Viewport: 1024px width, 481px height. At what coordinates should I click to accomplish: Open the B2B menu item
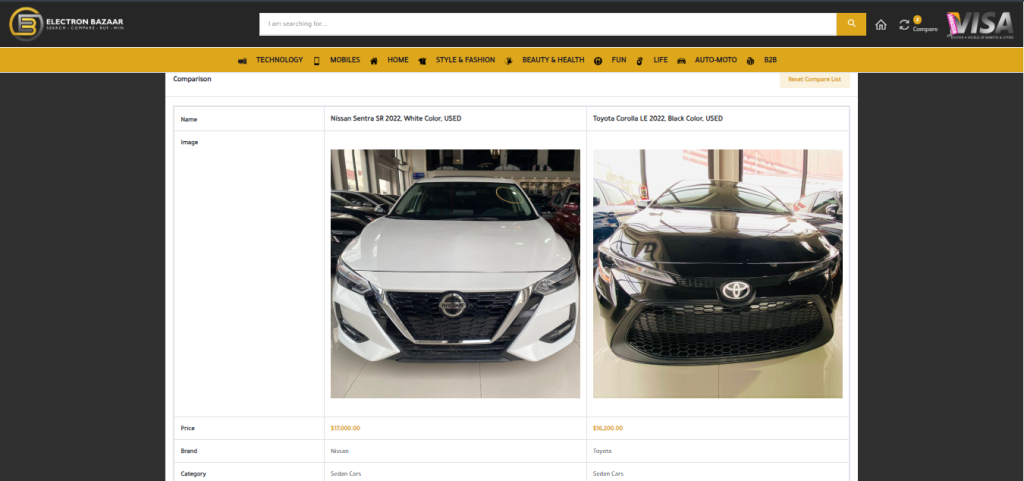tap(770, 60)
